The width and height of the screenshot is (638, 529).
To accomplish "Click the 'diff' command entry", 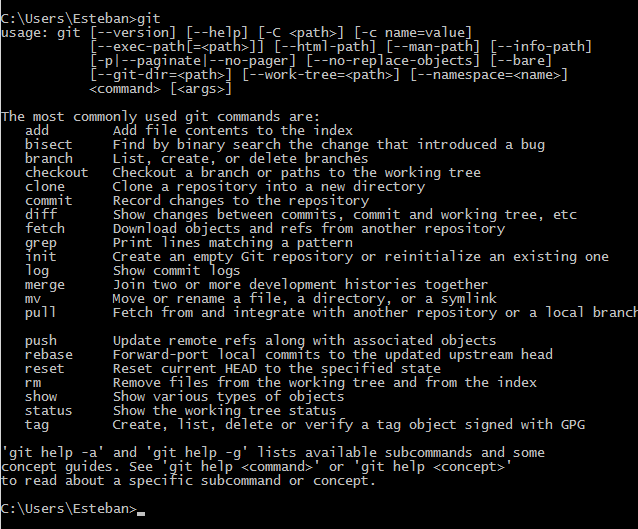I will (41, 214).
